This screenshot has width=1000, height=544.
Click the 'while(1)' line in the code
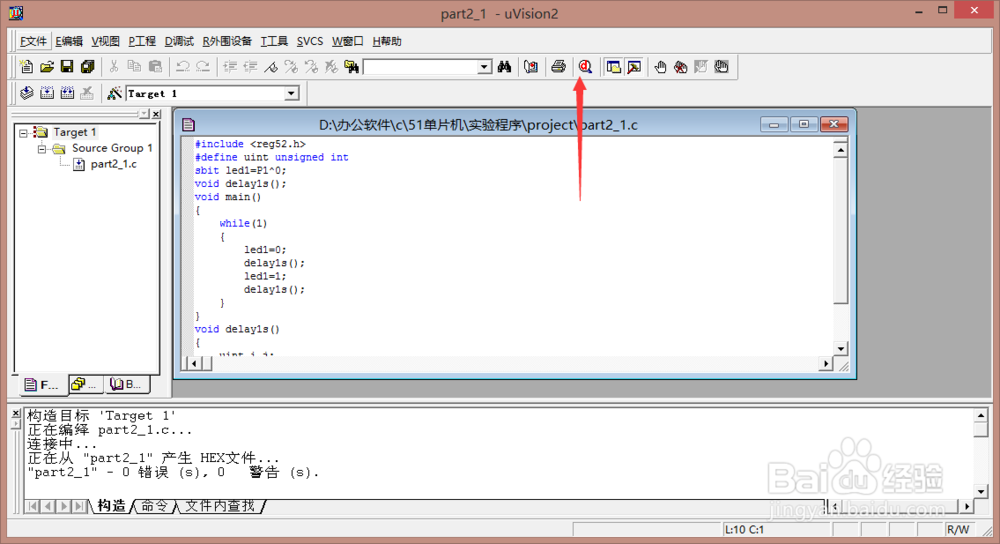[x=243, y=223]
